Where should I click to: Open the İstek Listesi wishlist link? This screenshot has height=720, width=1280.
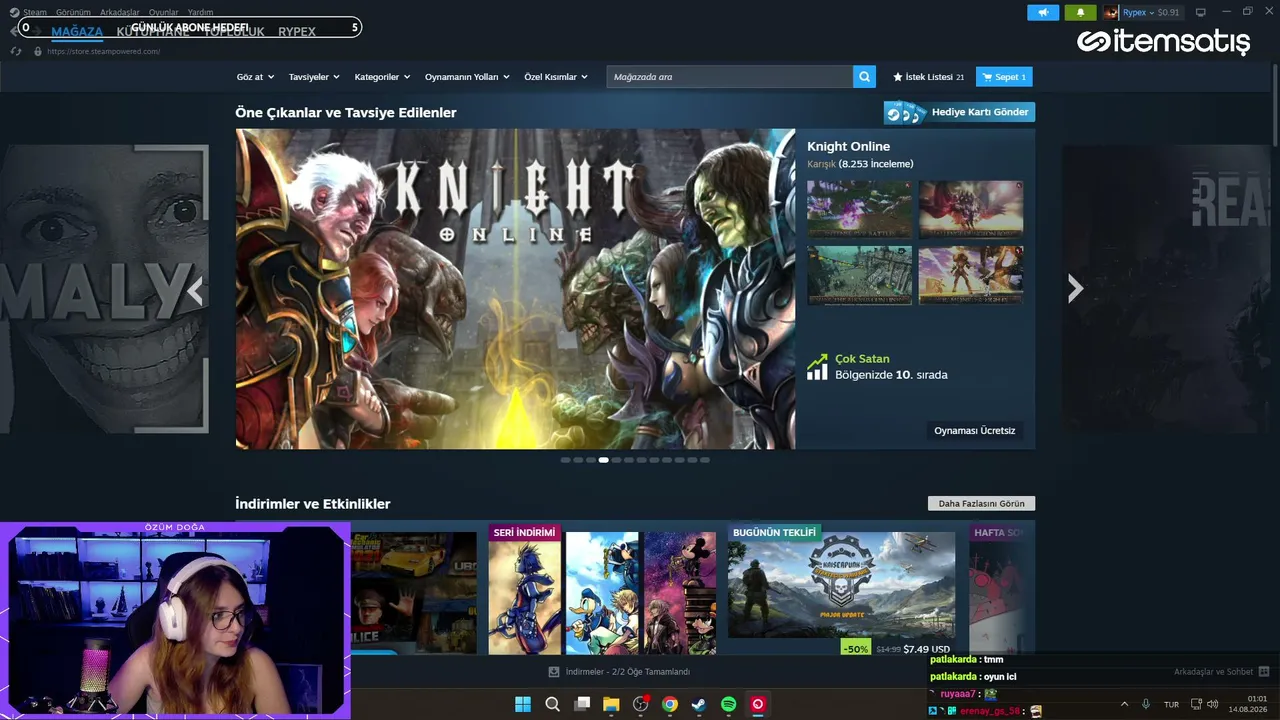click(x=929, y=77)
